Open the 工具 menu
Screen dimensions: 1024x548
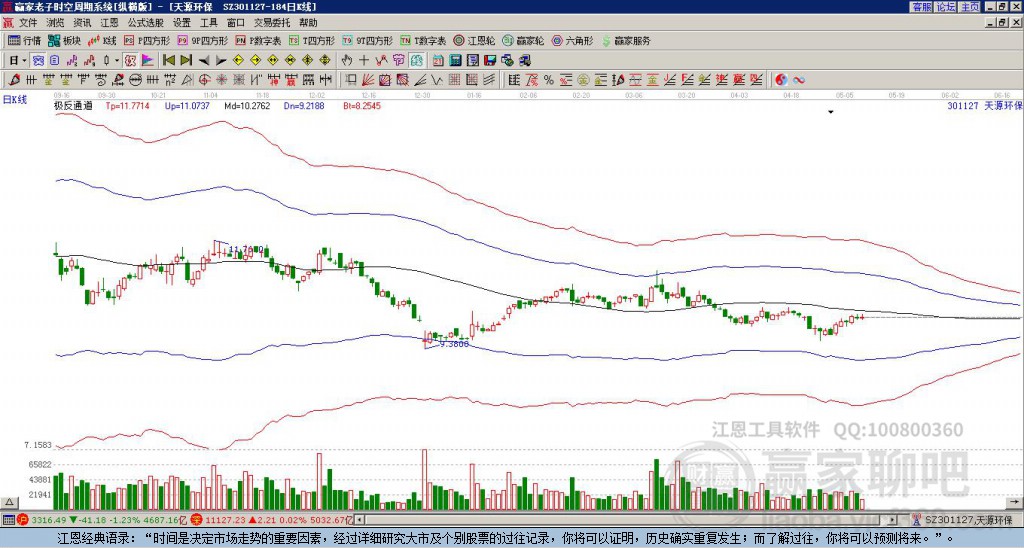208,23
